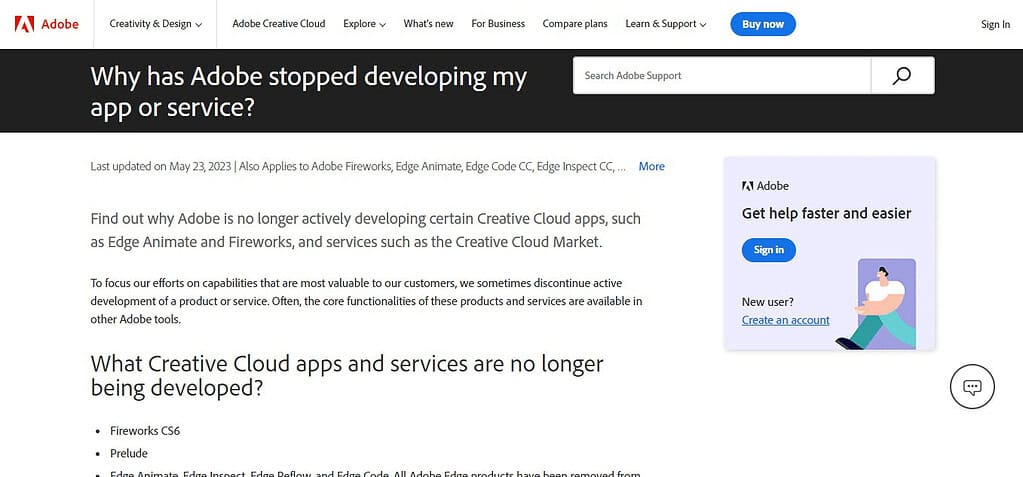Viewport: 1023px width, 477px height.
Task: Expand the Creativity & Design dropdown
Action: (x=155, y=24)
